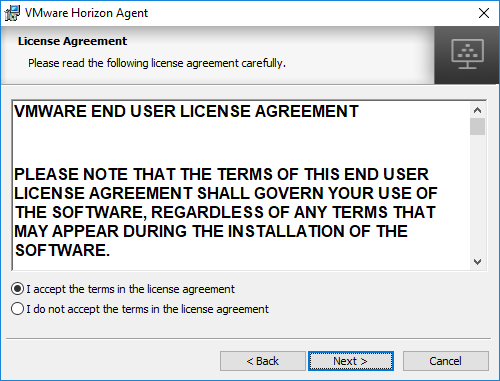Click the installer icon in the title bar
The image size is (500, 381).
pyautogui.click(x=12, y=13)
